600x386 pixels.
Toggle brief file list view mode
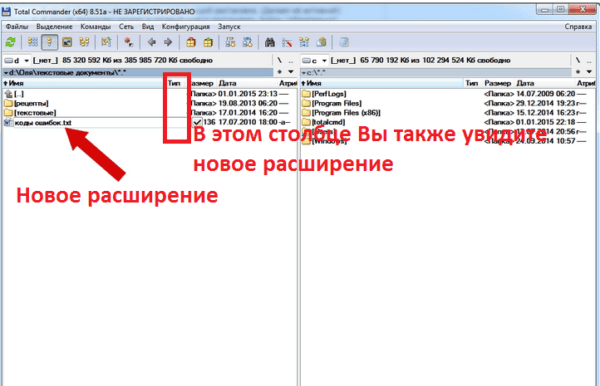coord(33,42)
